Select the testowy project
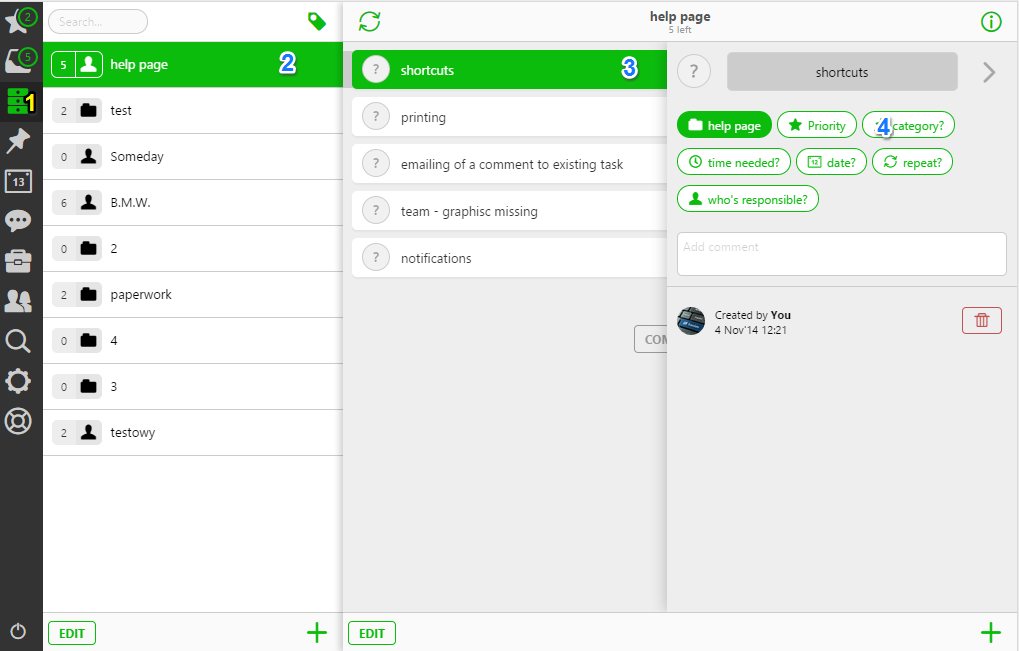 coord(193,433)
